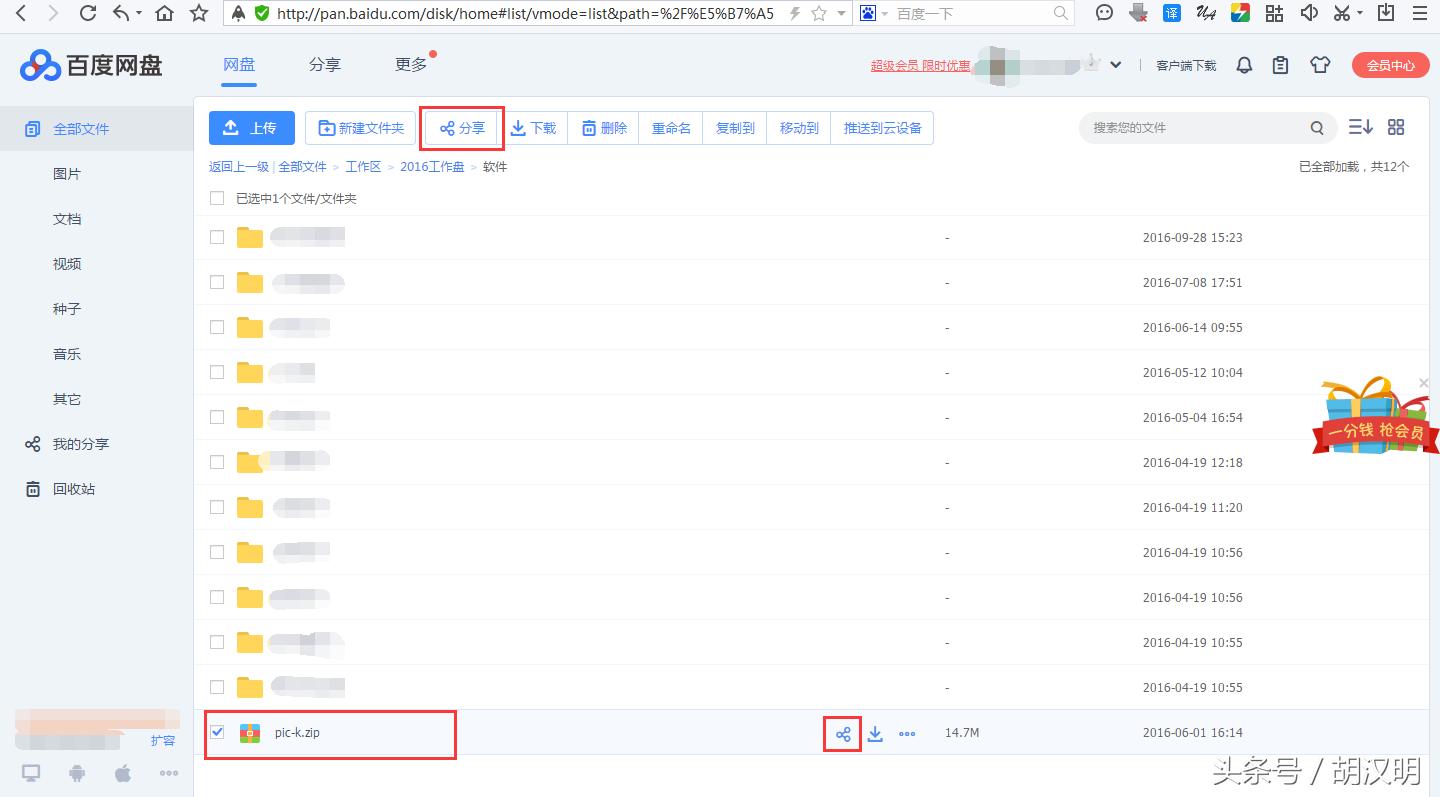Open the Baidu paw search engine selector
The image size is (1440, 797).
tap(868, 13)
